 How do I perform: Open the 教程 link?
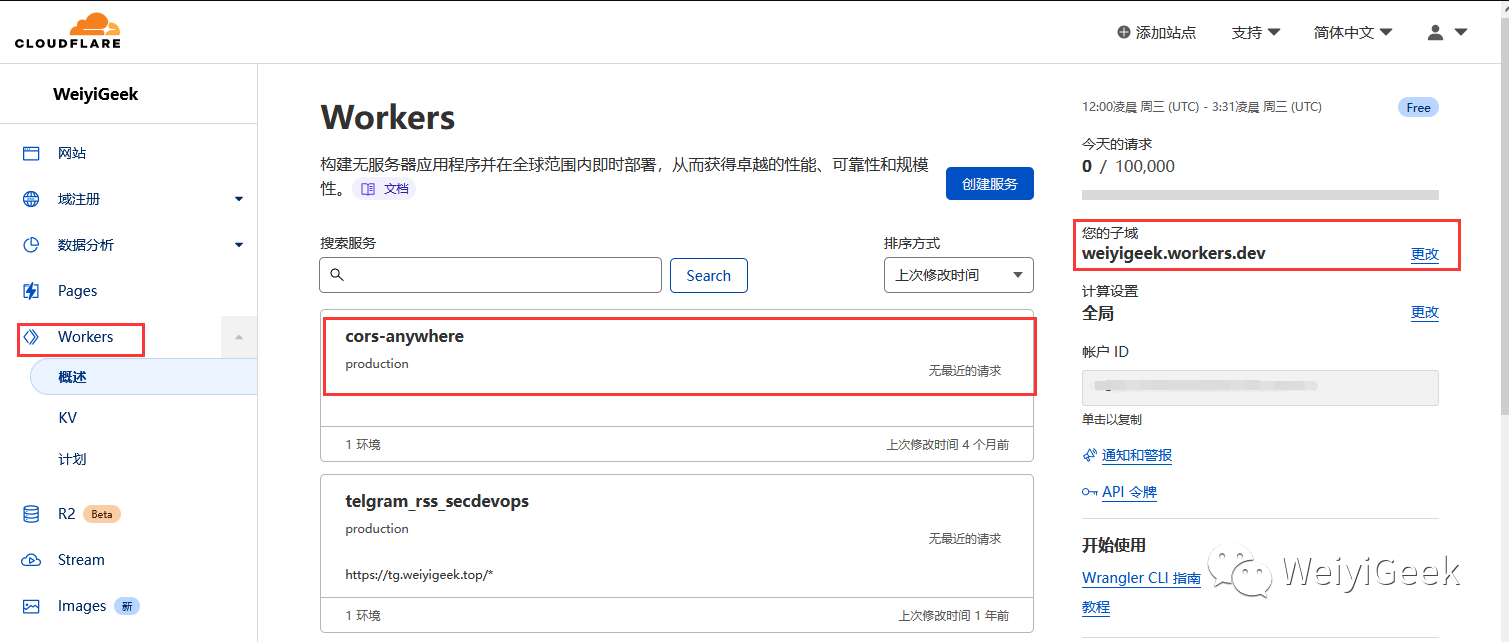(1096, 607)
